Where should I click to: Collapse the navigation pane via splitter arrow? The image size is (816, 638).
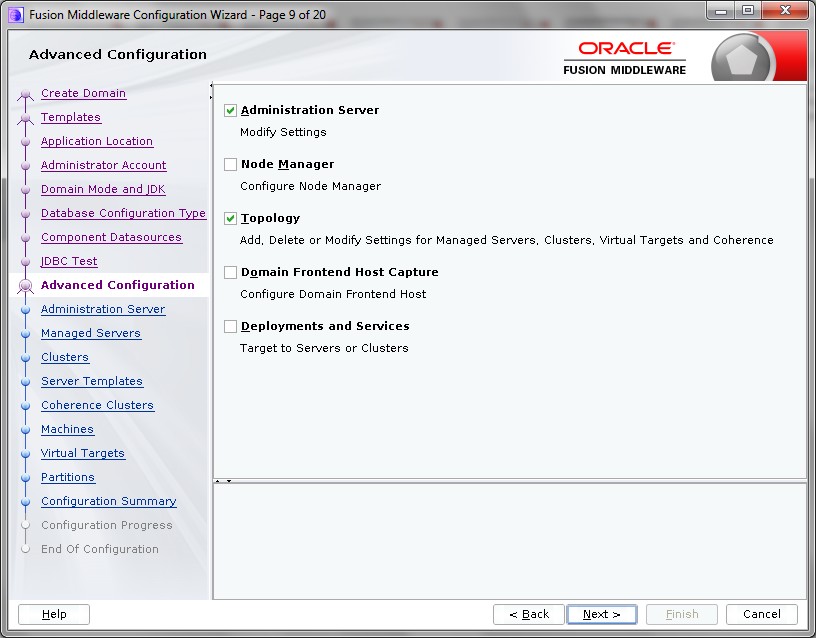tap(211, 85)
